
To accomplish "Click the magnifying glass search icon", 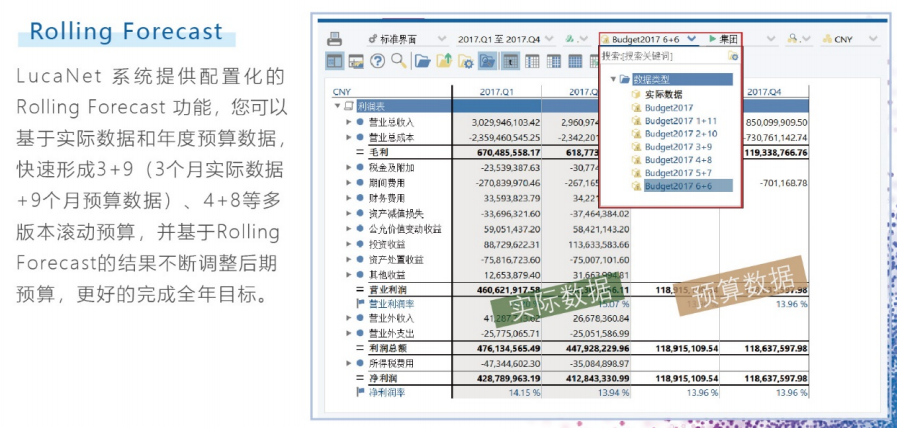I will (x=398, y=62).
